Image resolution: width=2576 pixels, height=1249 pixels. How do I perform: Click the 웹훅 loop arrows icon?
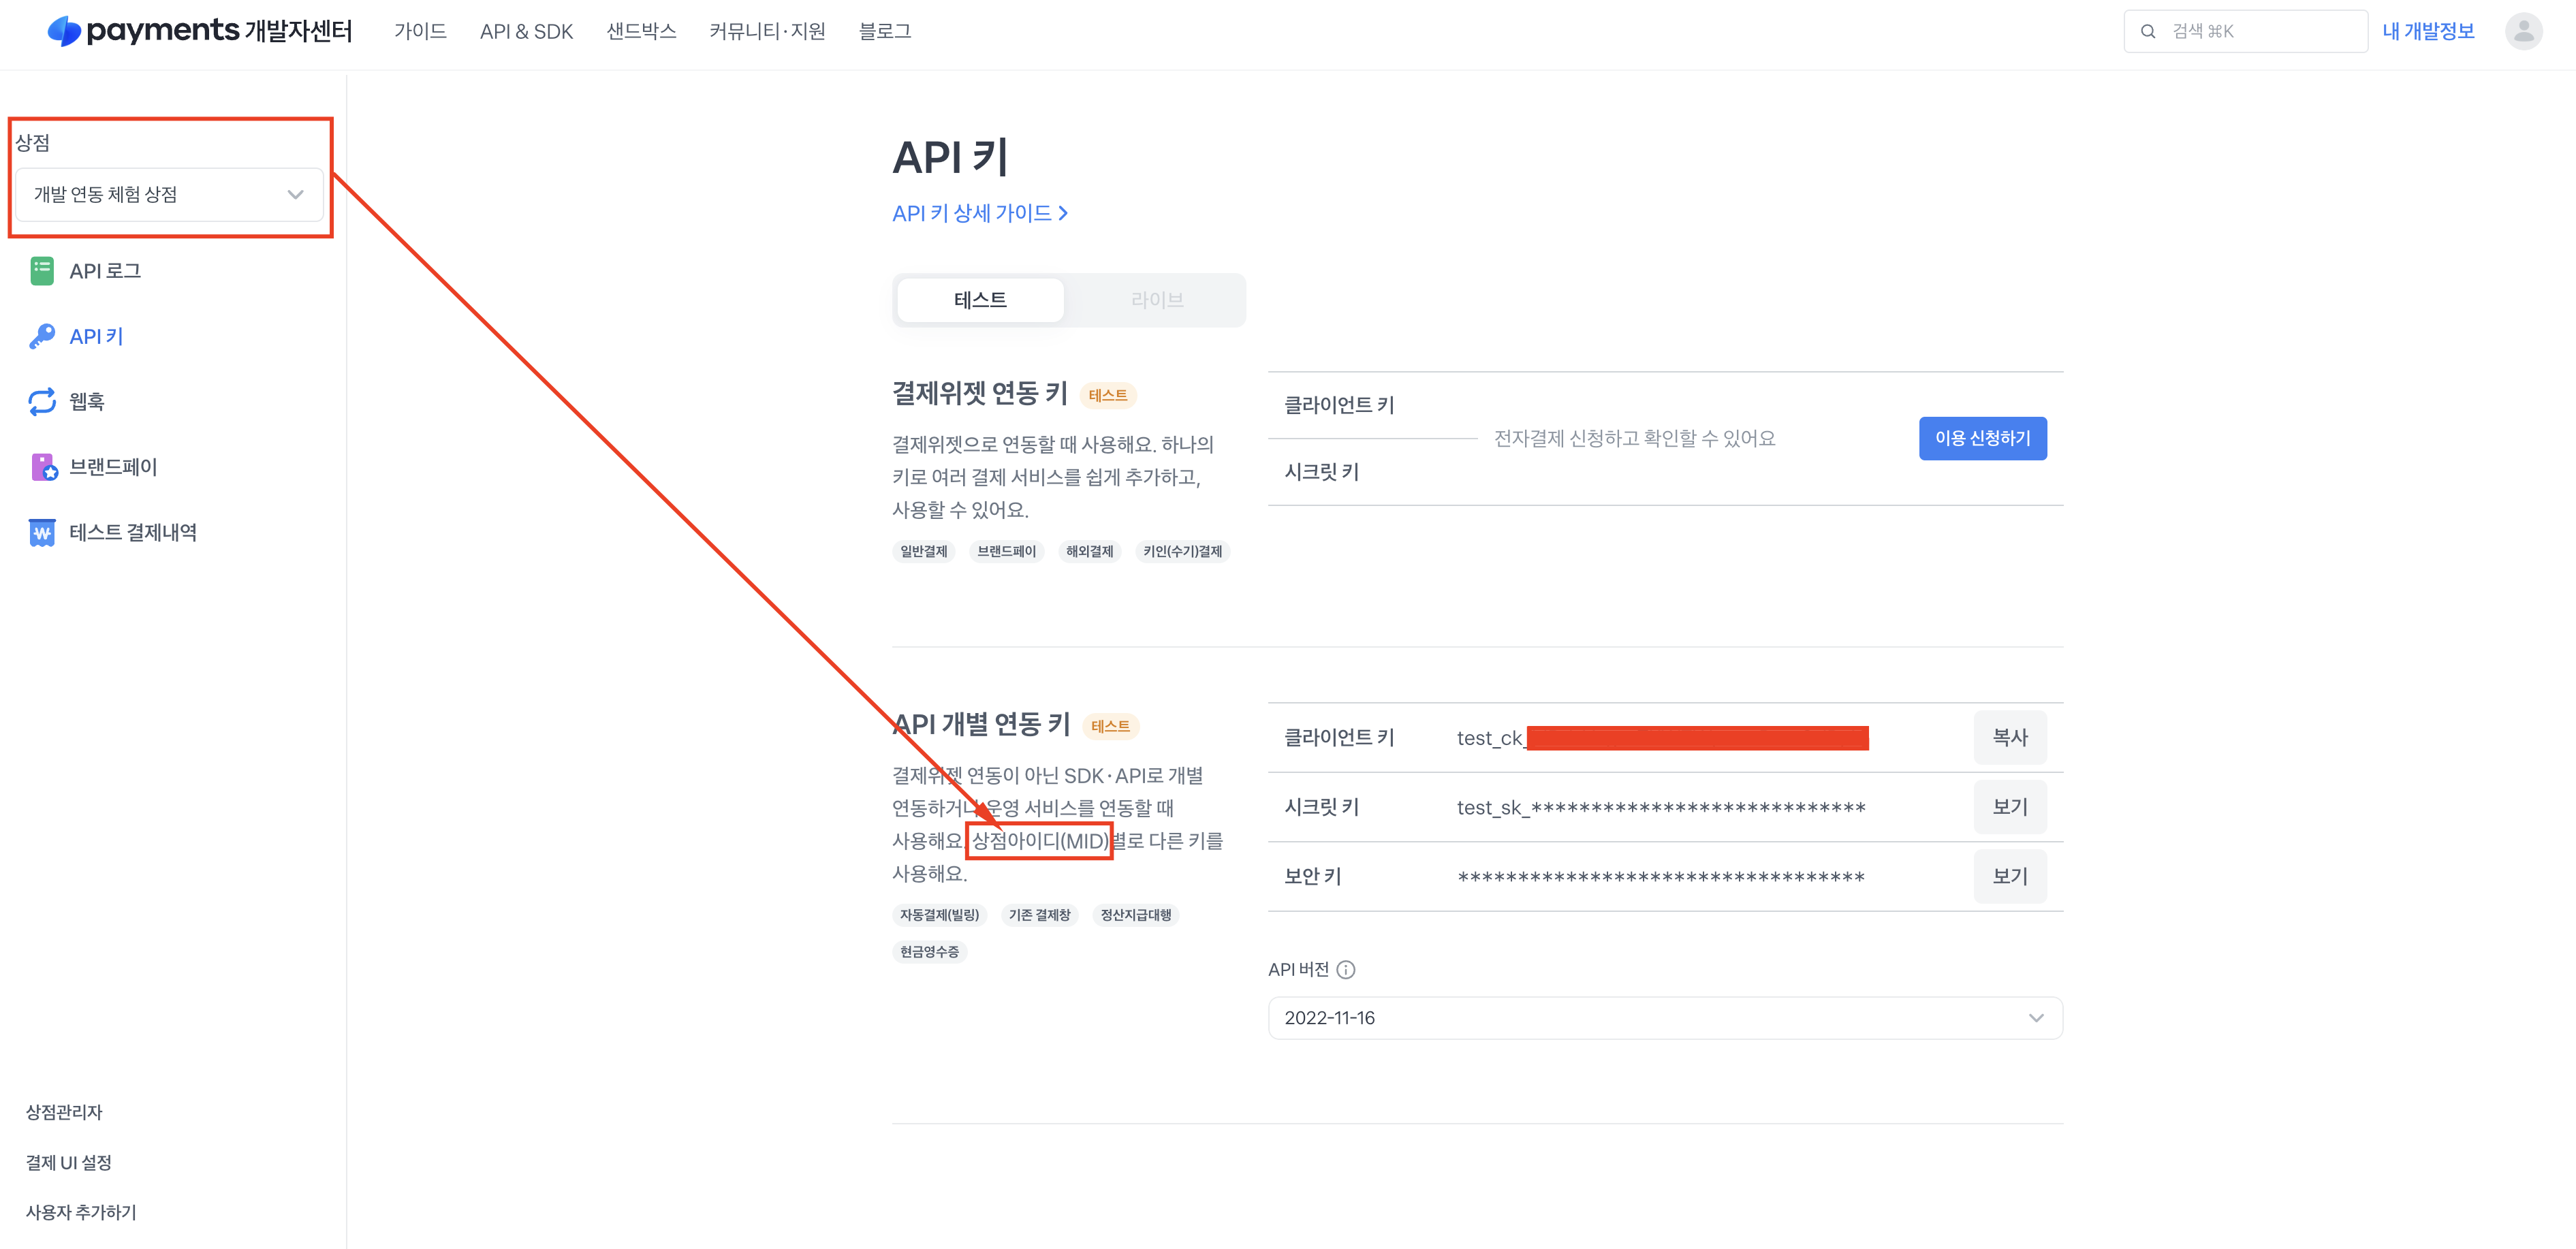(42, 402)
